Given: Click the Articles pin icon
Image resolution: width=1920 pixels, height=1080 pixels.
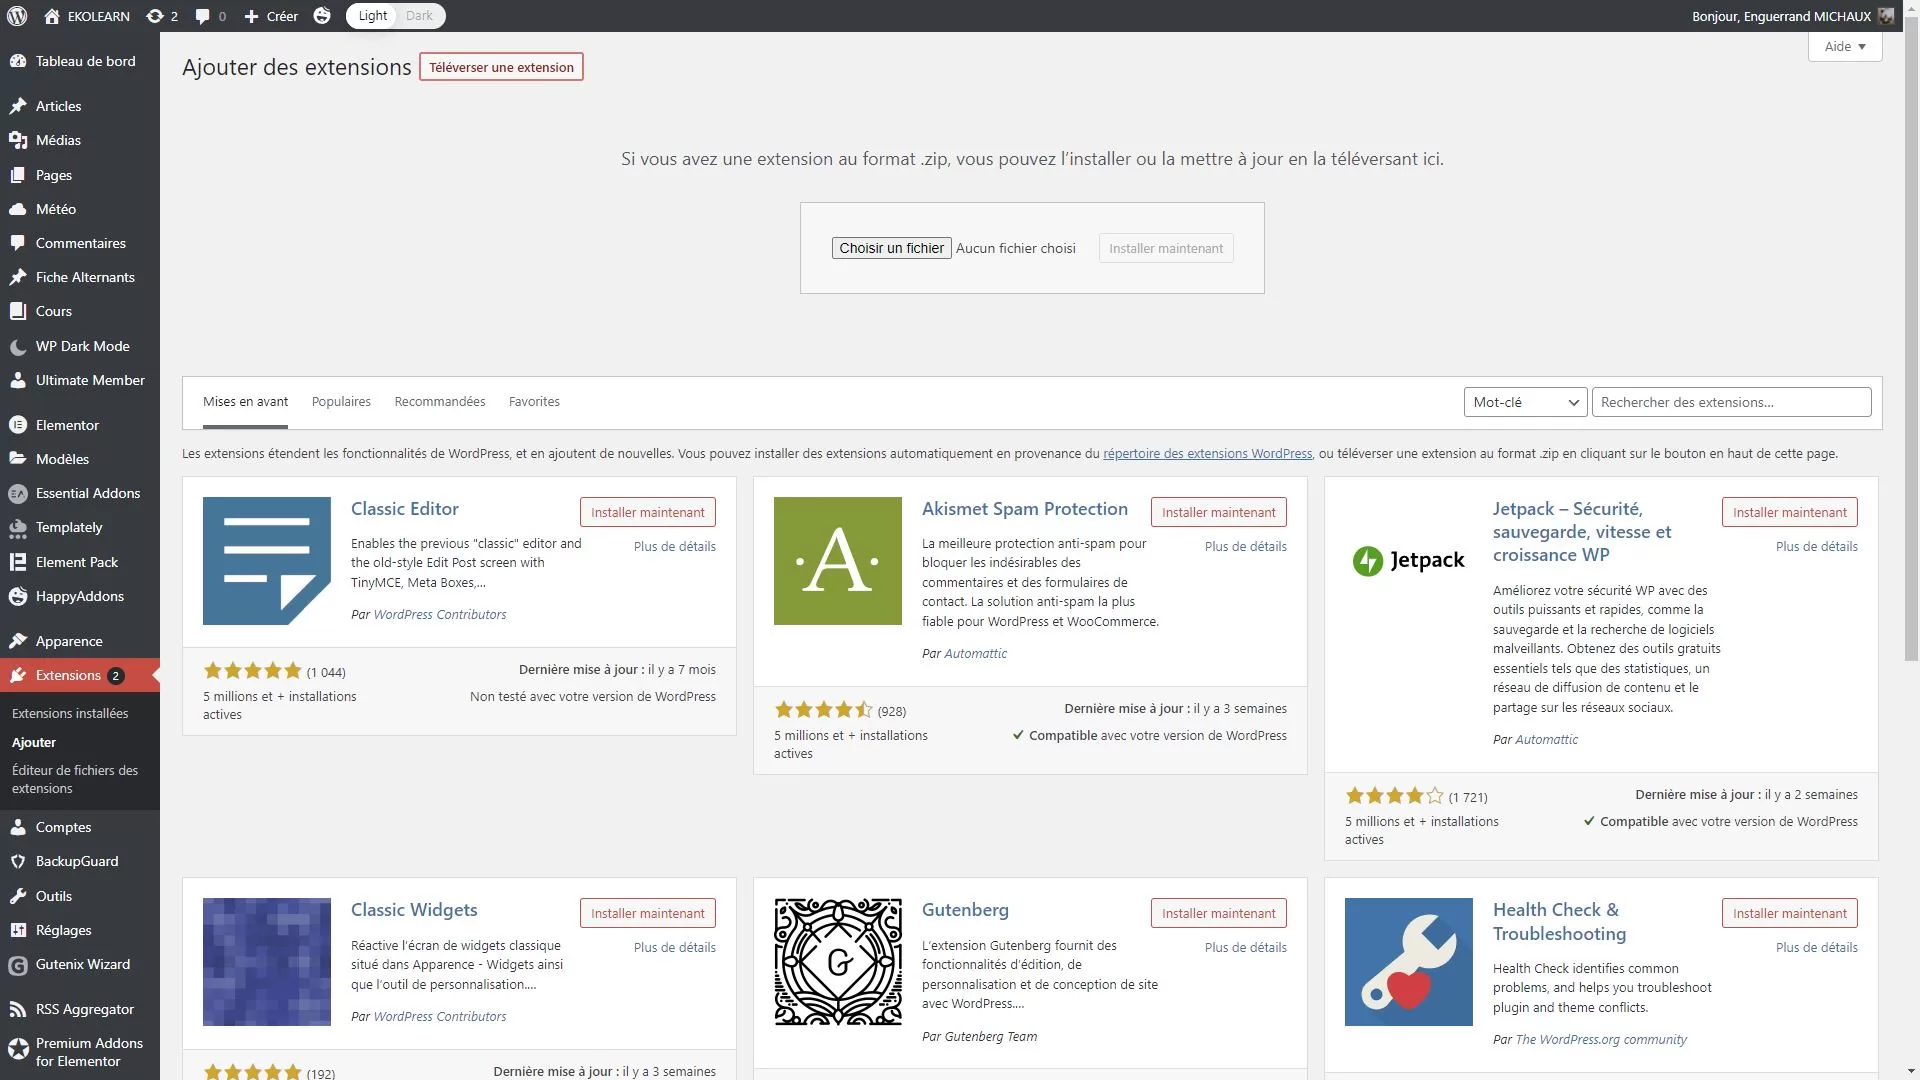Looking at the screenshot, I should pyautogui.click(x=18, y=106).
